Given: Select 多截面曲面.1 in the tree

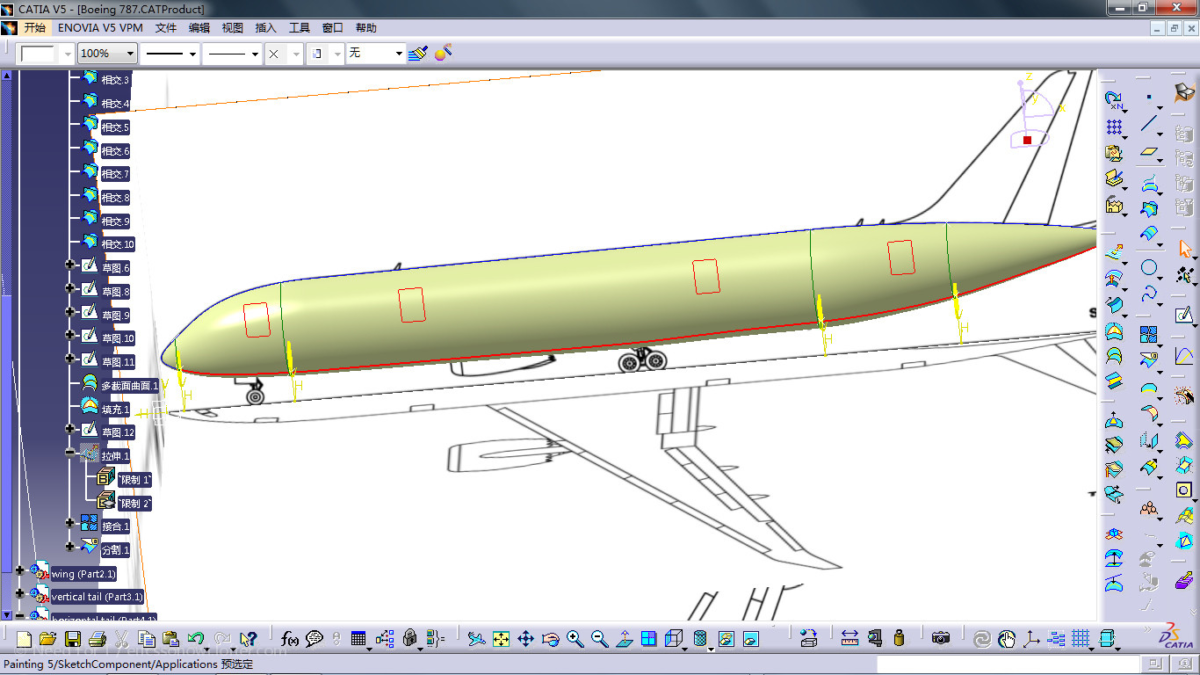Looking at the screenshot, I should [129, 386].
